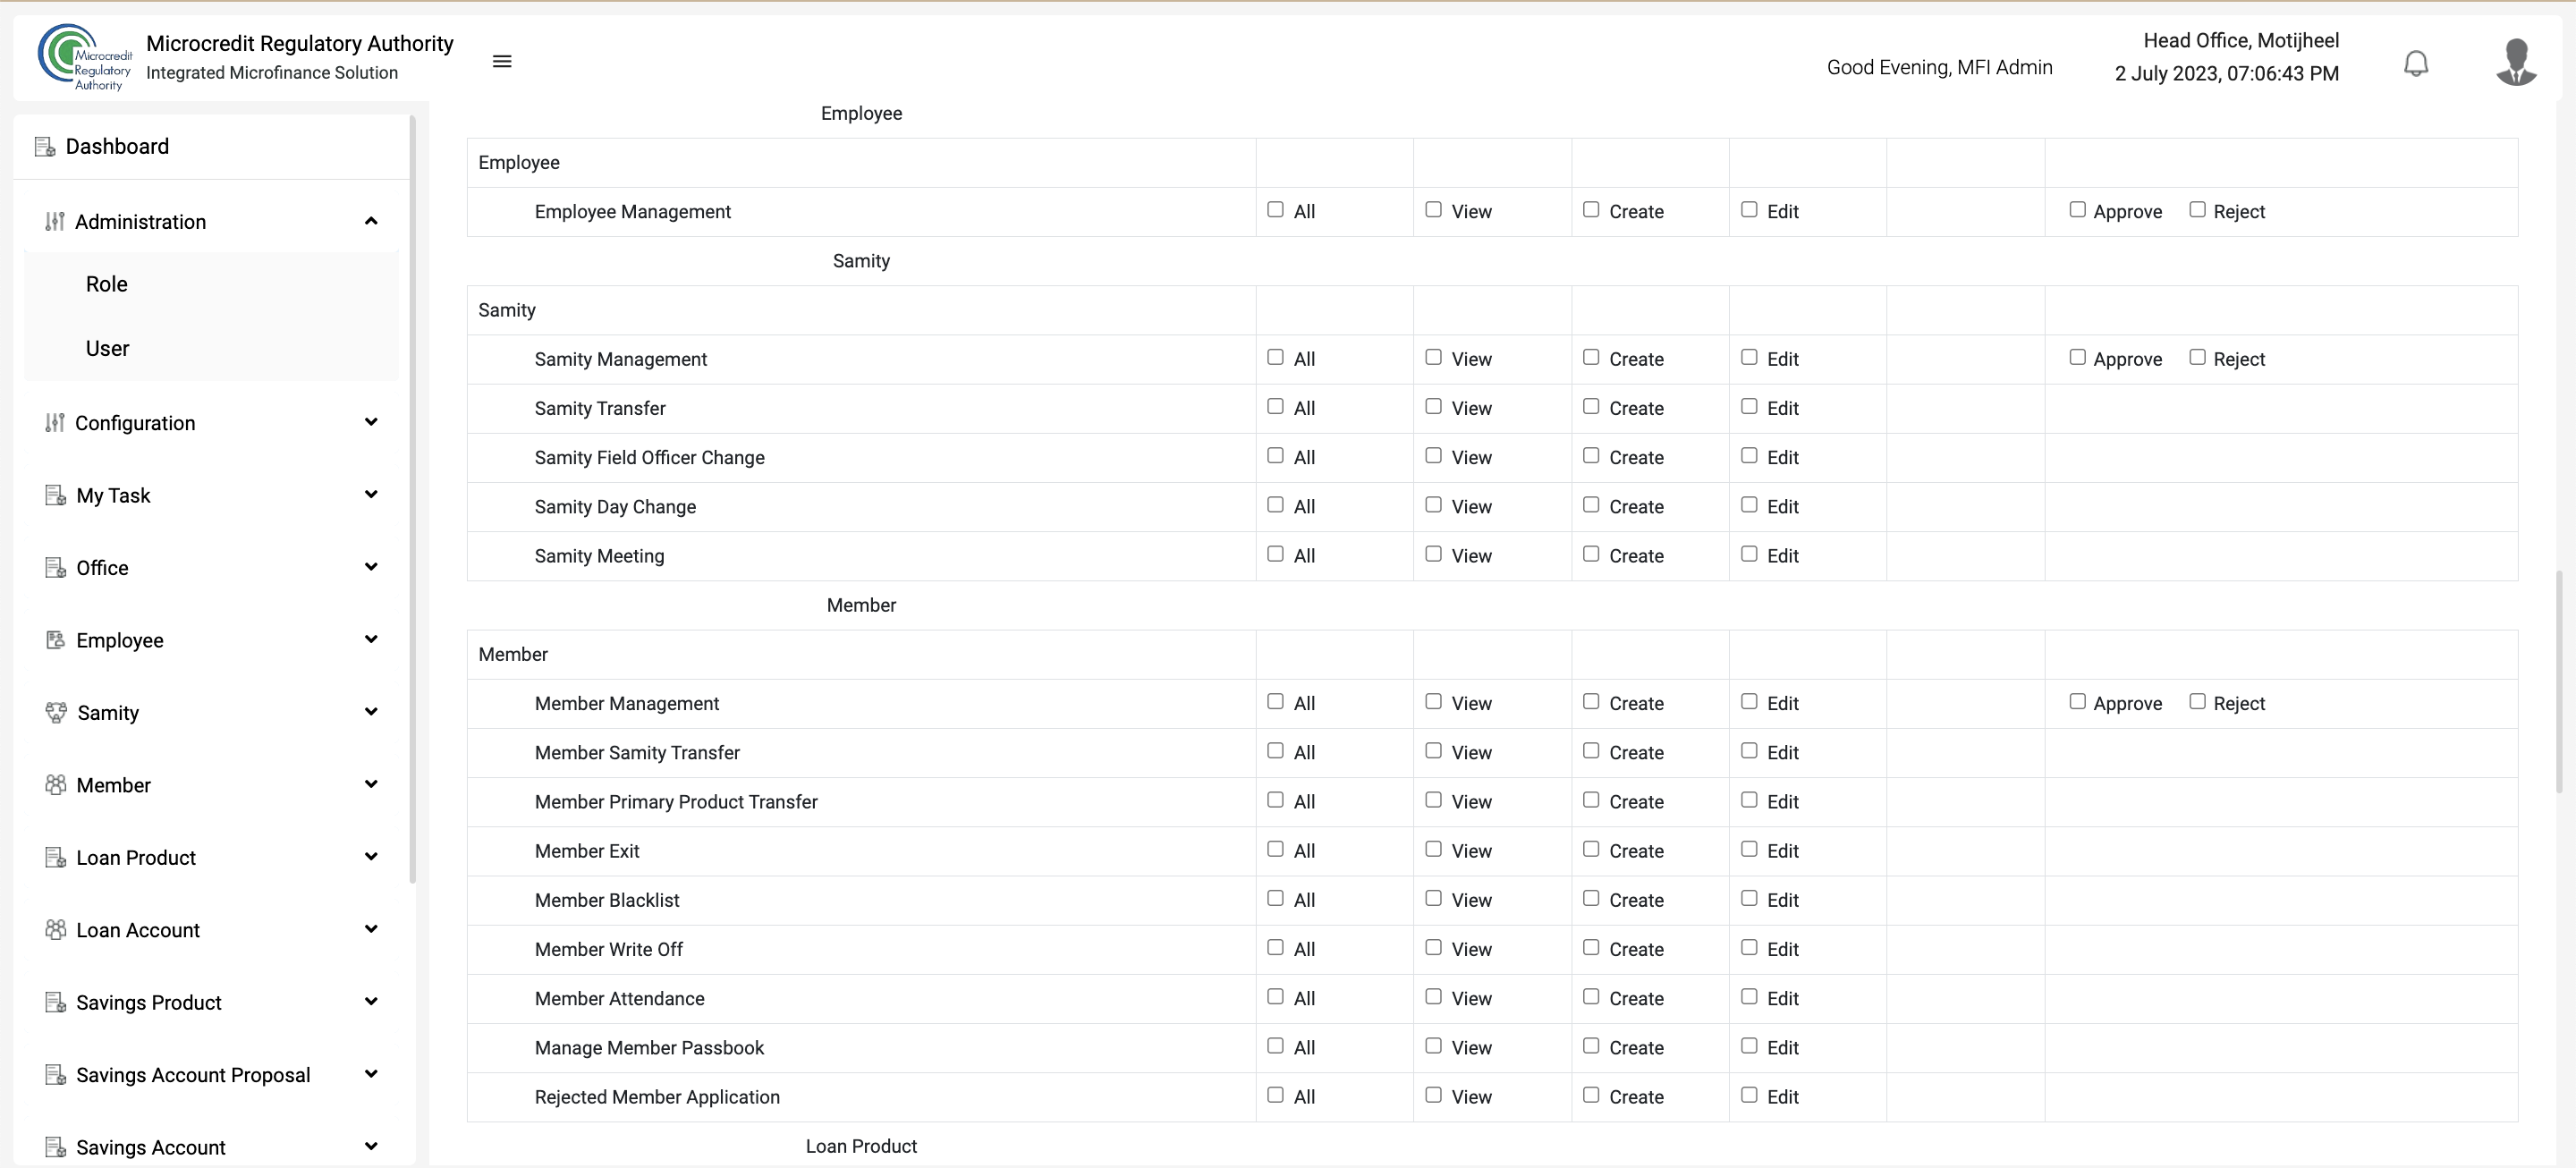Expand the Loan Product chevron

(371, 857)
